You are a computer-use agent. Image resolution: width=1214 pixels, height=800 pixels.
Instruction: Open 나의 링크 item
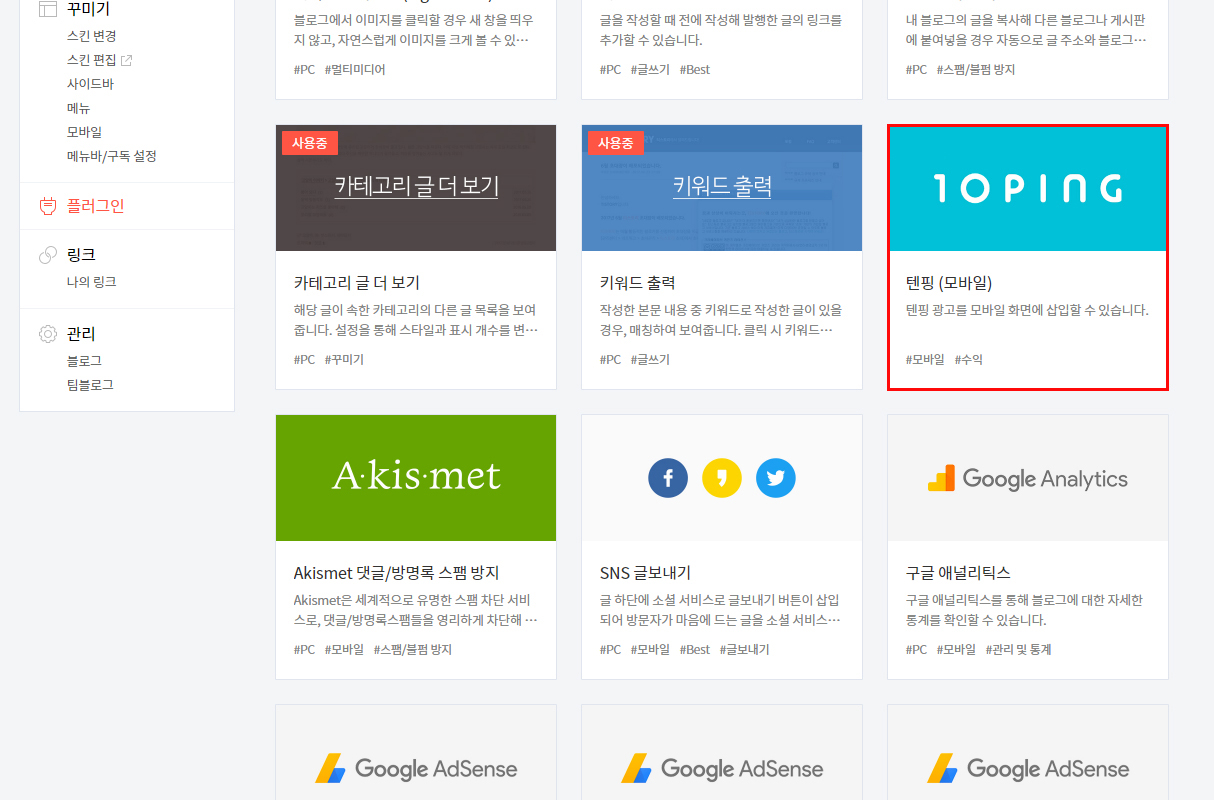click(x=92, y=282)
